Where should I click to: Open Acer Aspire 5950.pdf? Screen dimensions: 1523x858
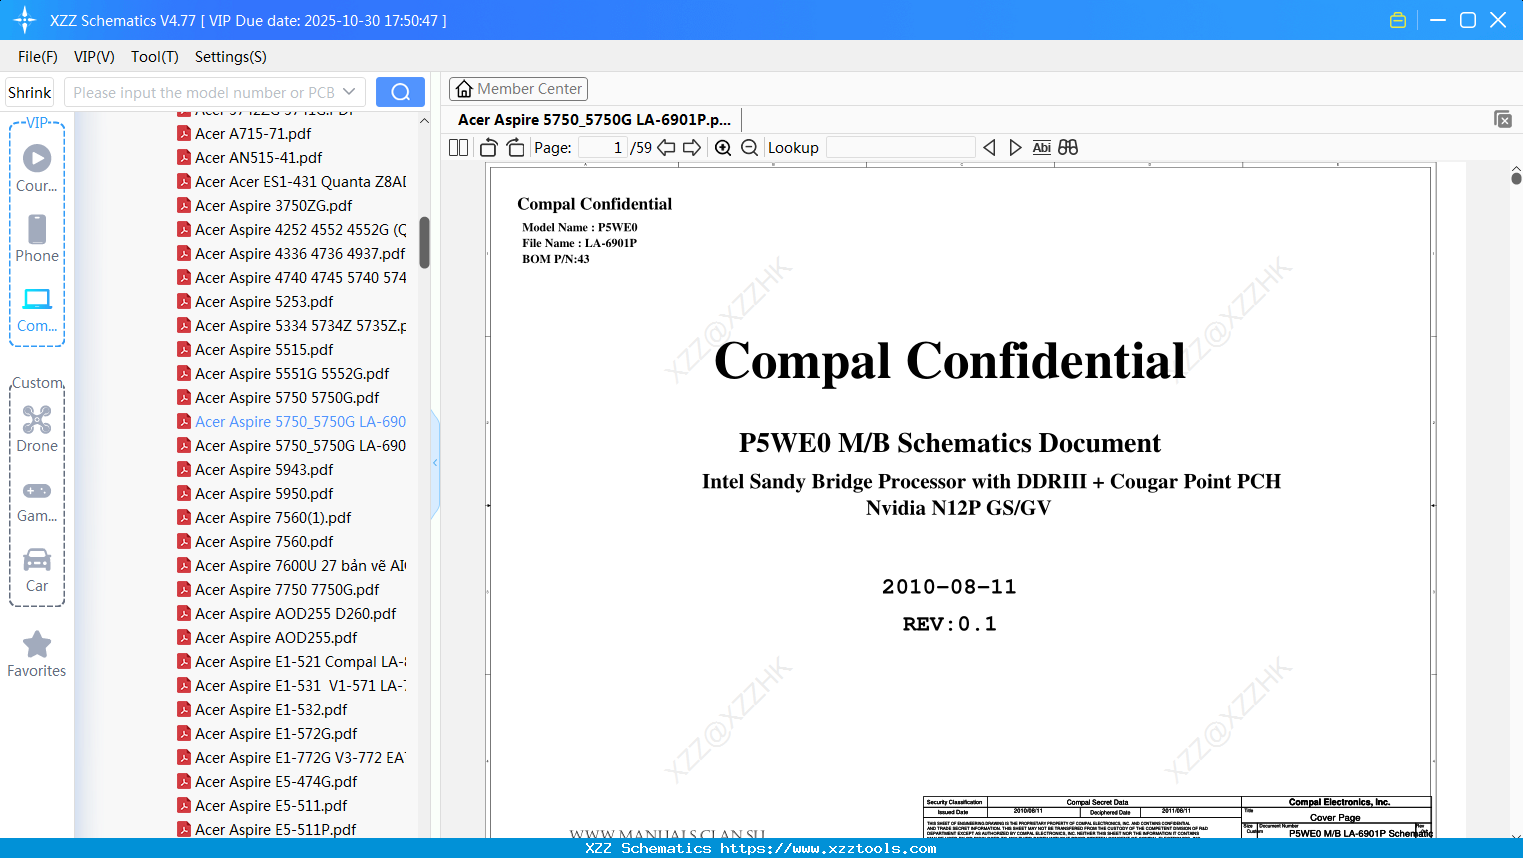tap(264, 493)
